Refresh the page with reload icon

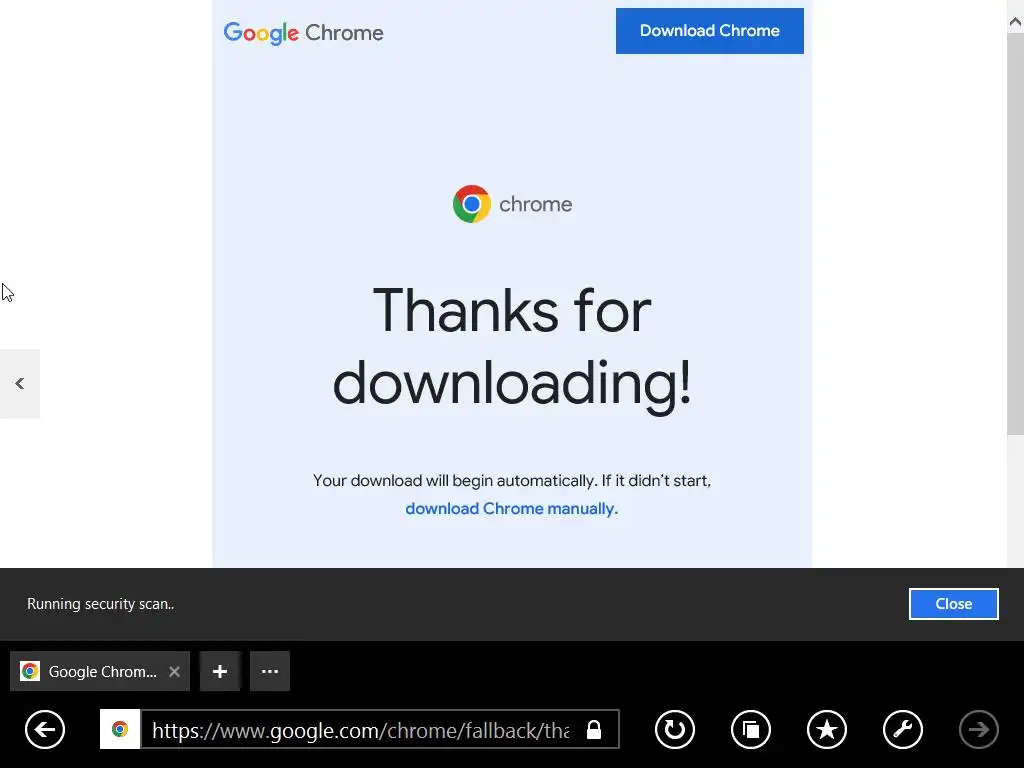tap(675, 729)
